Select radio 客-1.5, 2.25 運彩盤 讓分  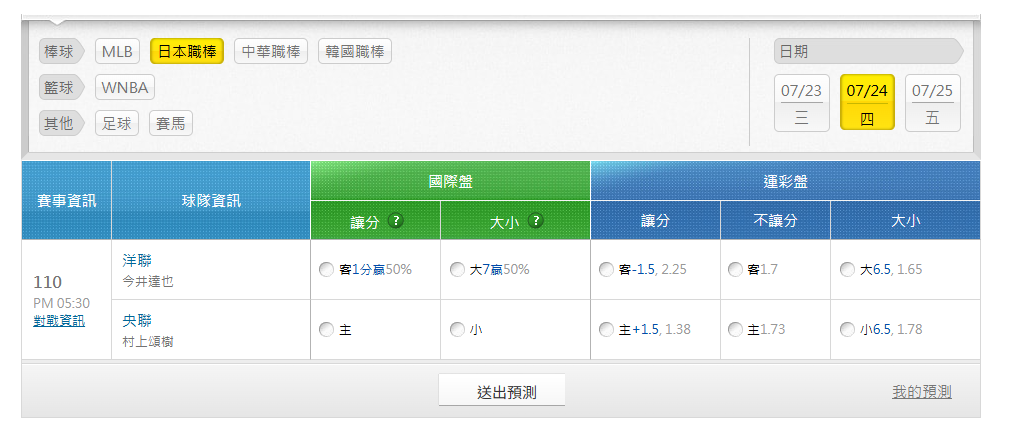coord(606,270)
